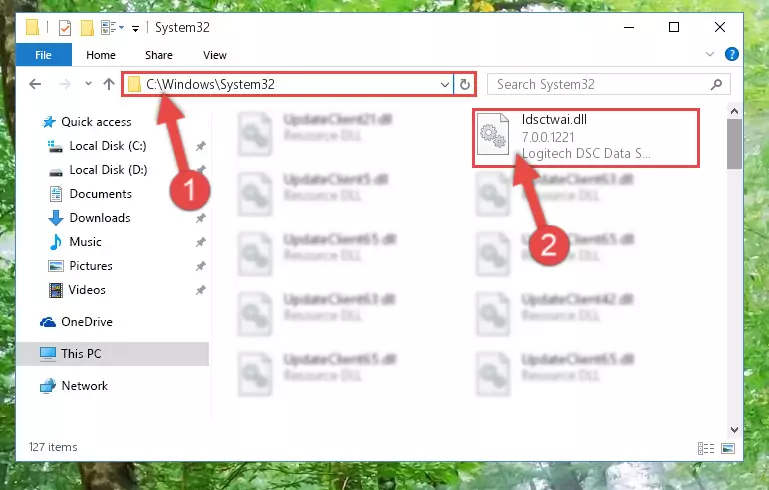This screenshot has height=490, width=769.
Task: Select Network in the navigation pane
Action: (x=74, y=386)
